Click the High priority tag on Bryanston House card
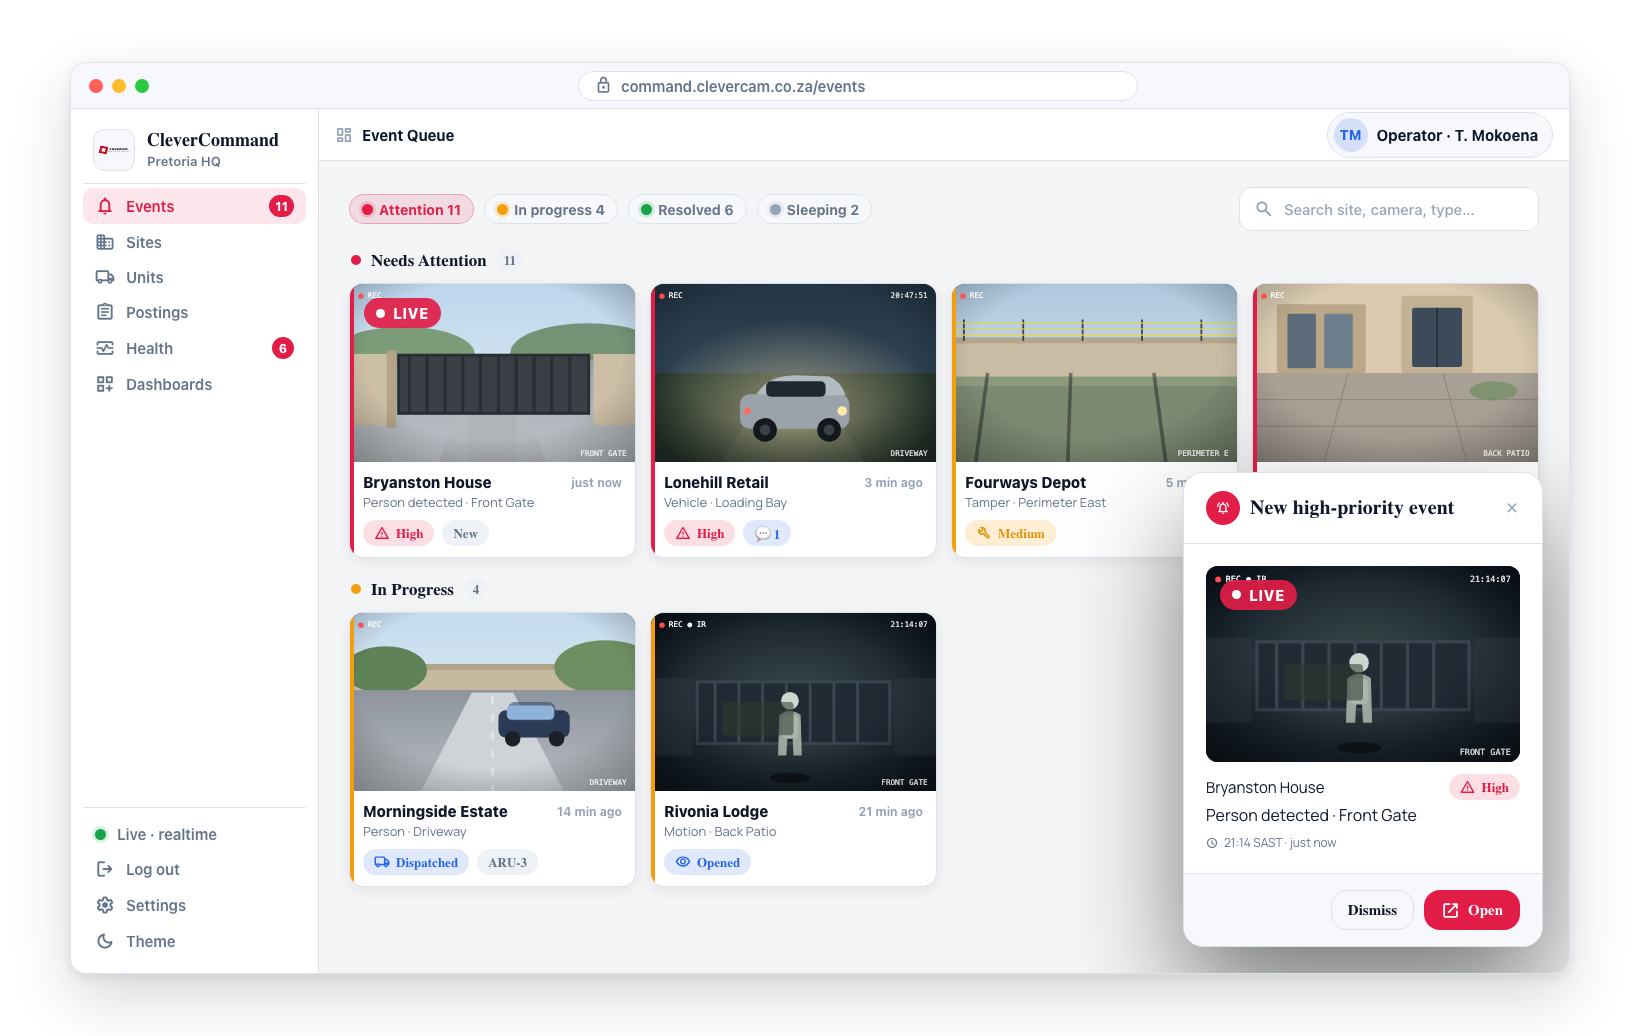This screenshot has width=1640, height=1036. tap(399, 534)
